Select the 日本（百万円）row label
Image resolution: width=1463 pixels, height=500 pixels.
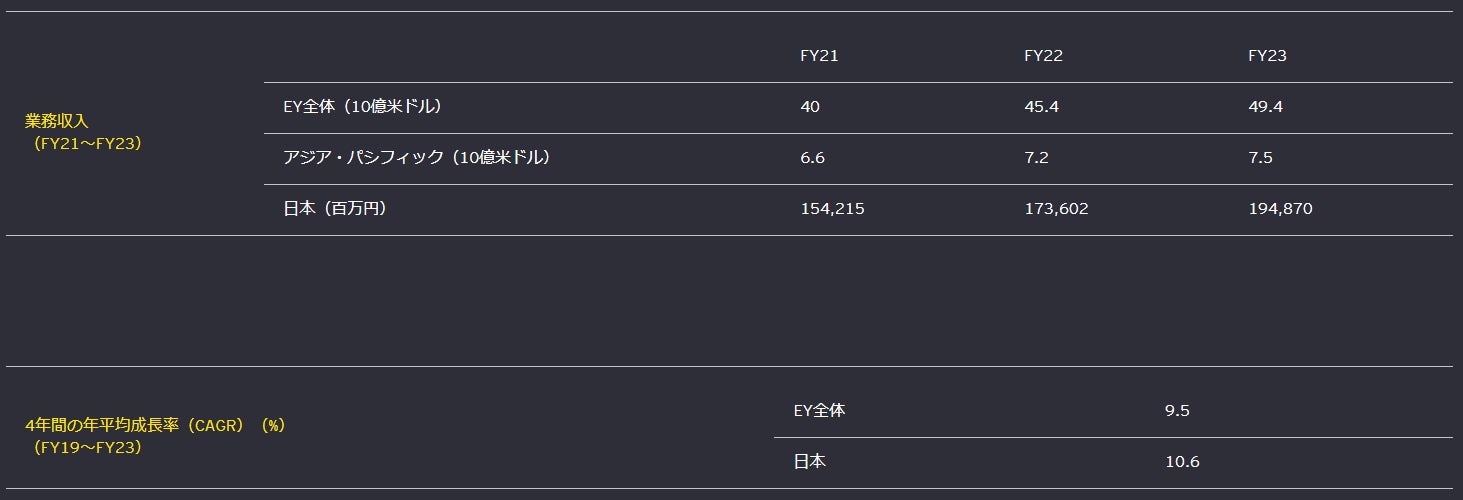click(x=335, y=209)
